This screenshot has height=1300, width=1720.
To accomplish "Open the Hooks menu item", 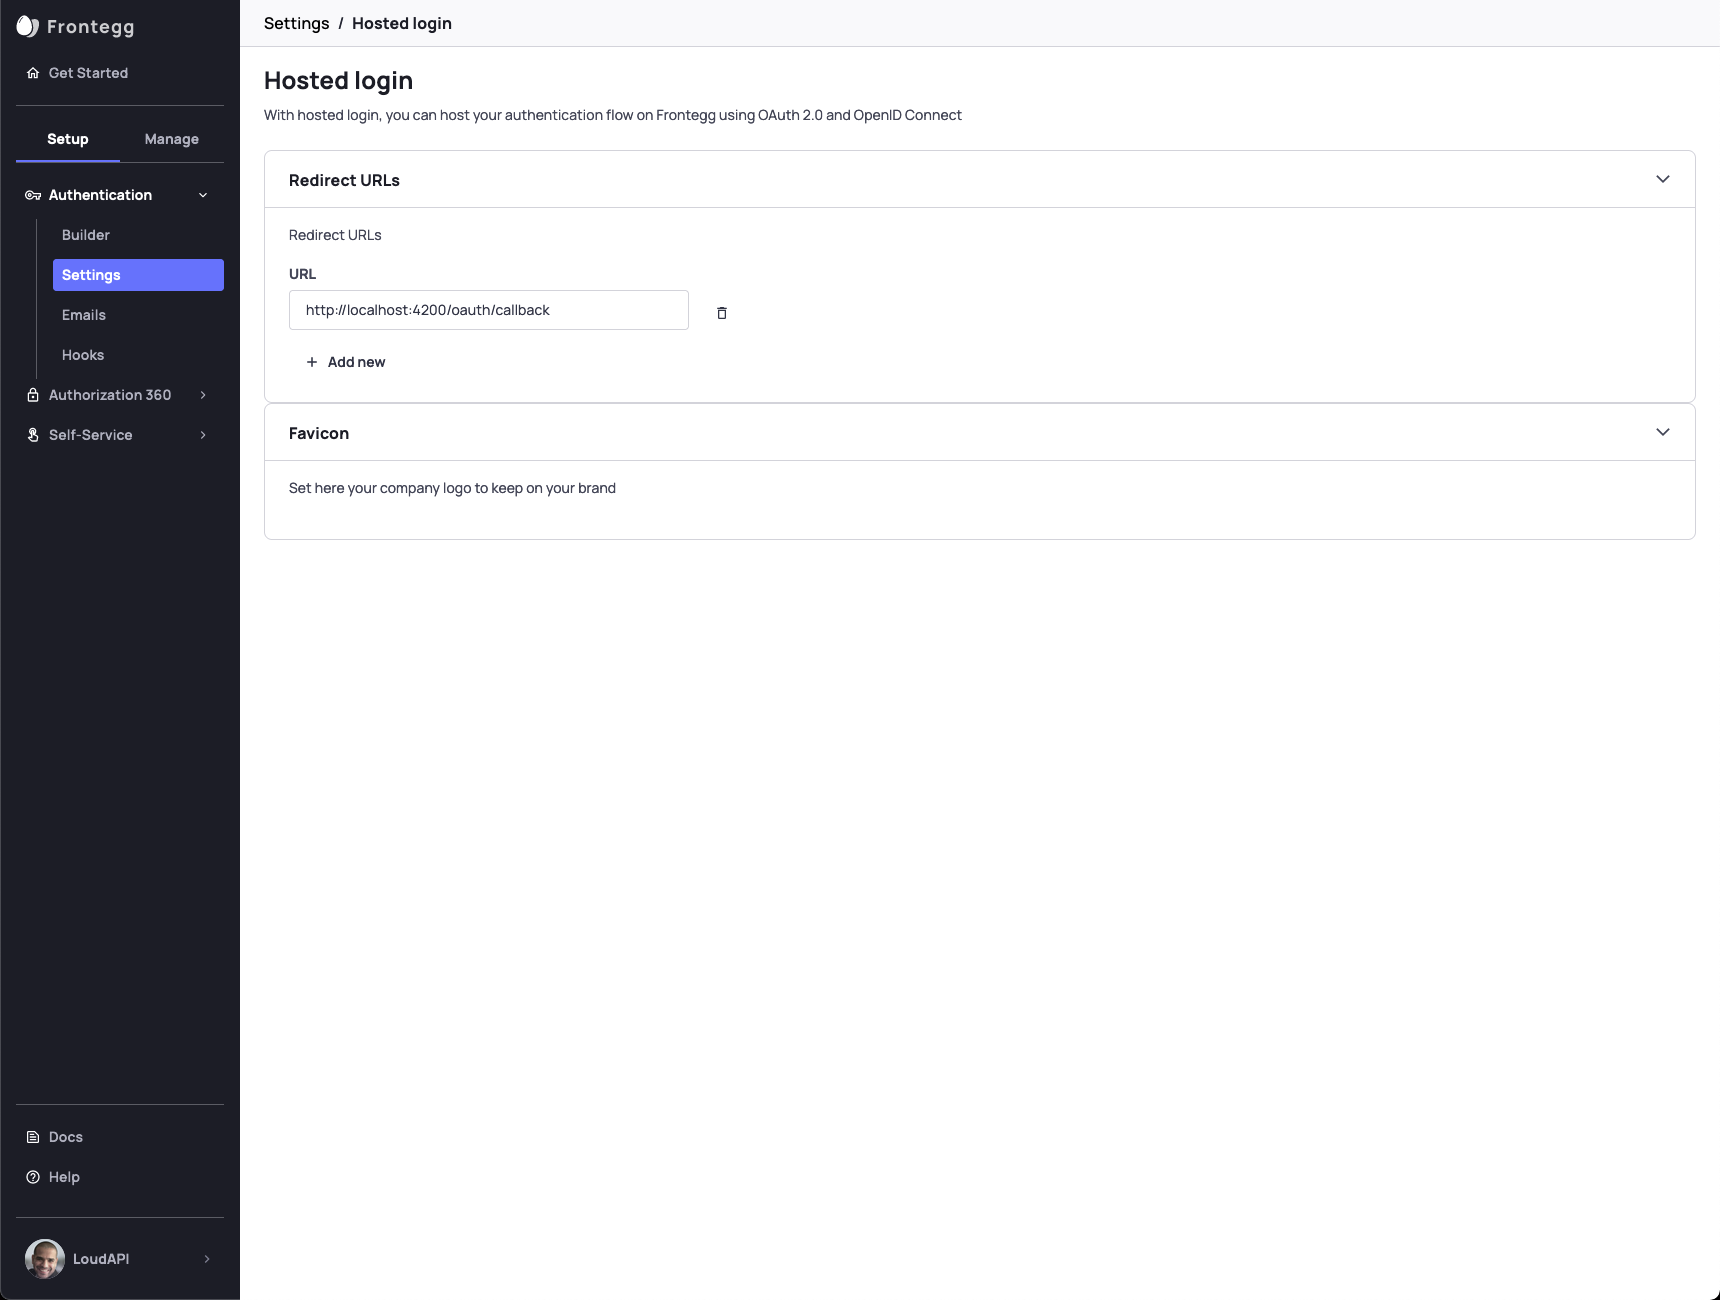I will (83, 355).
